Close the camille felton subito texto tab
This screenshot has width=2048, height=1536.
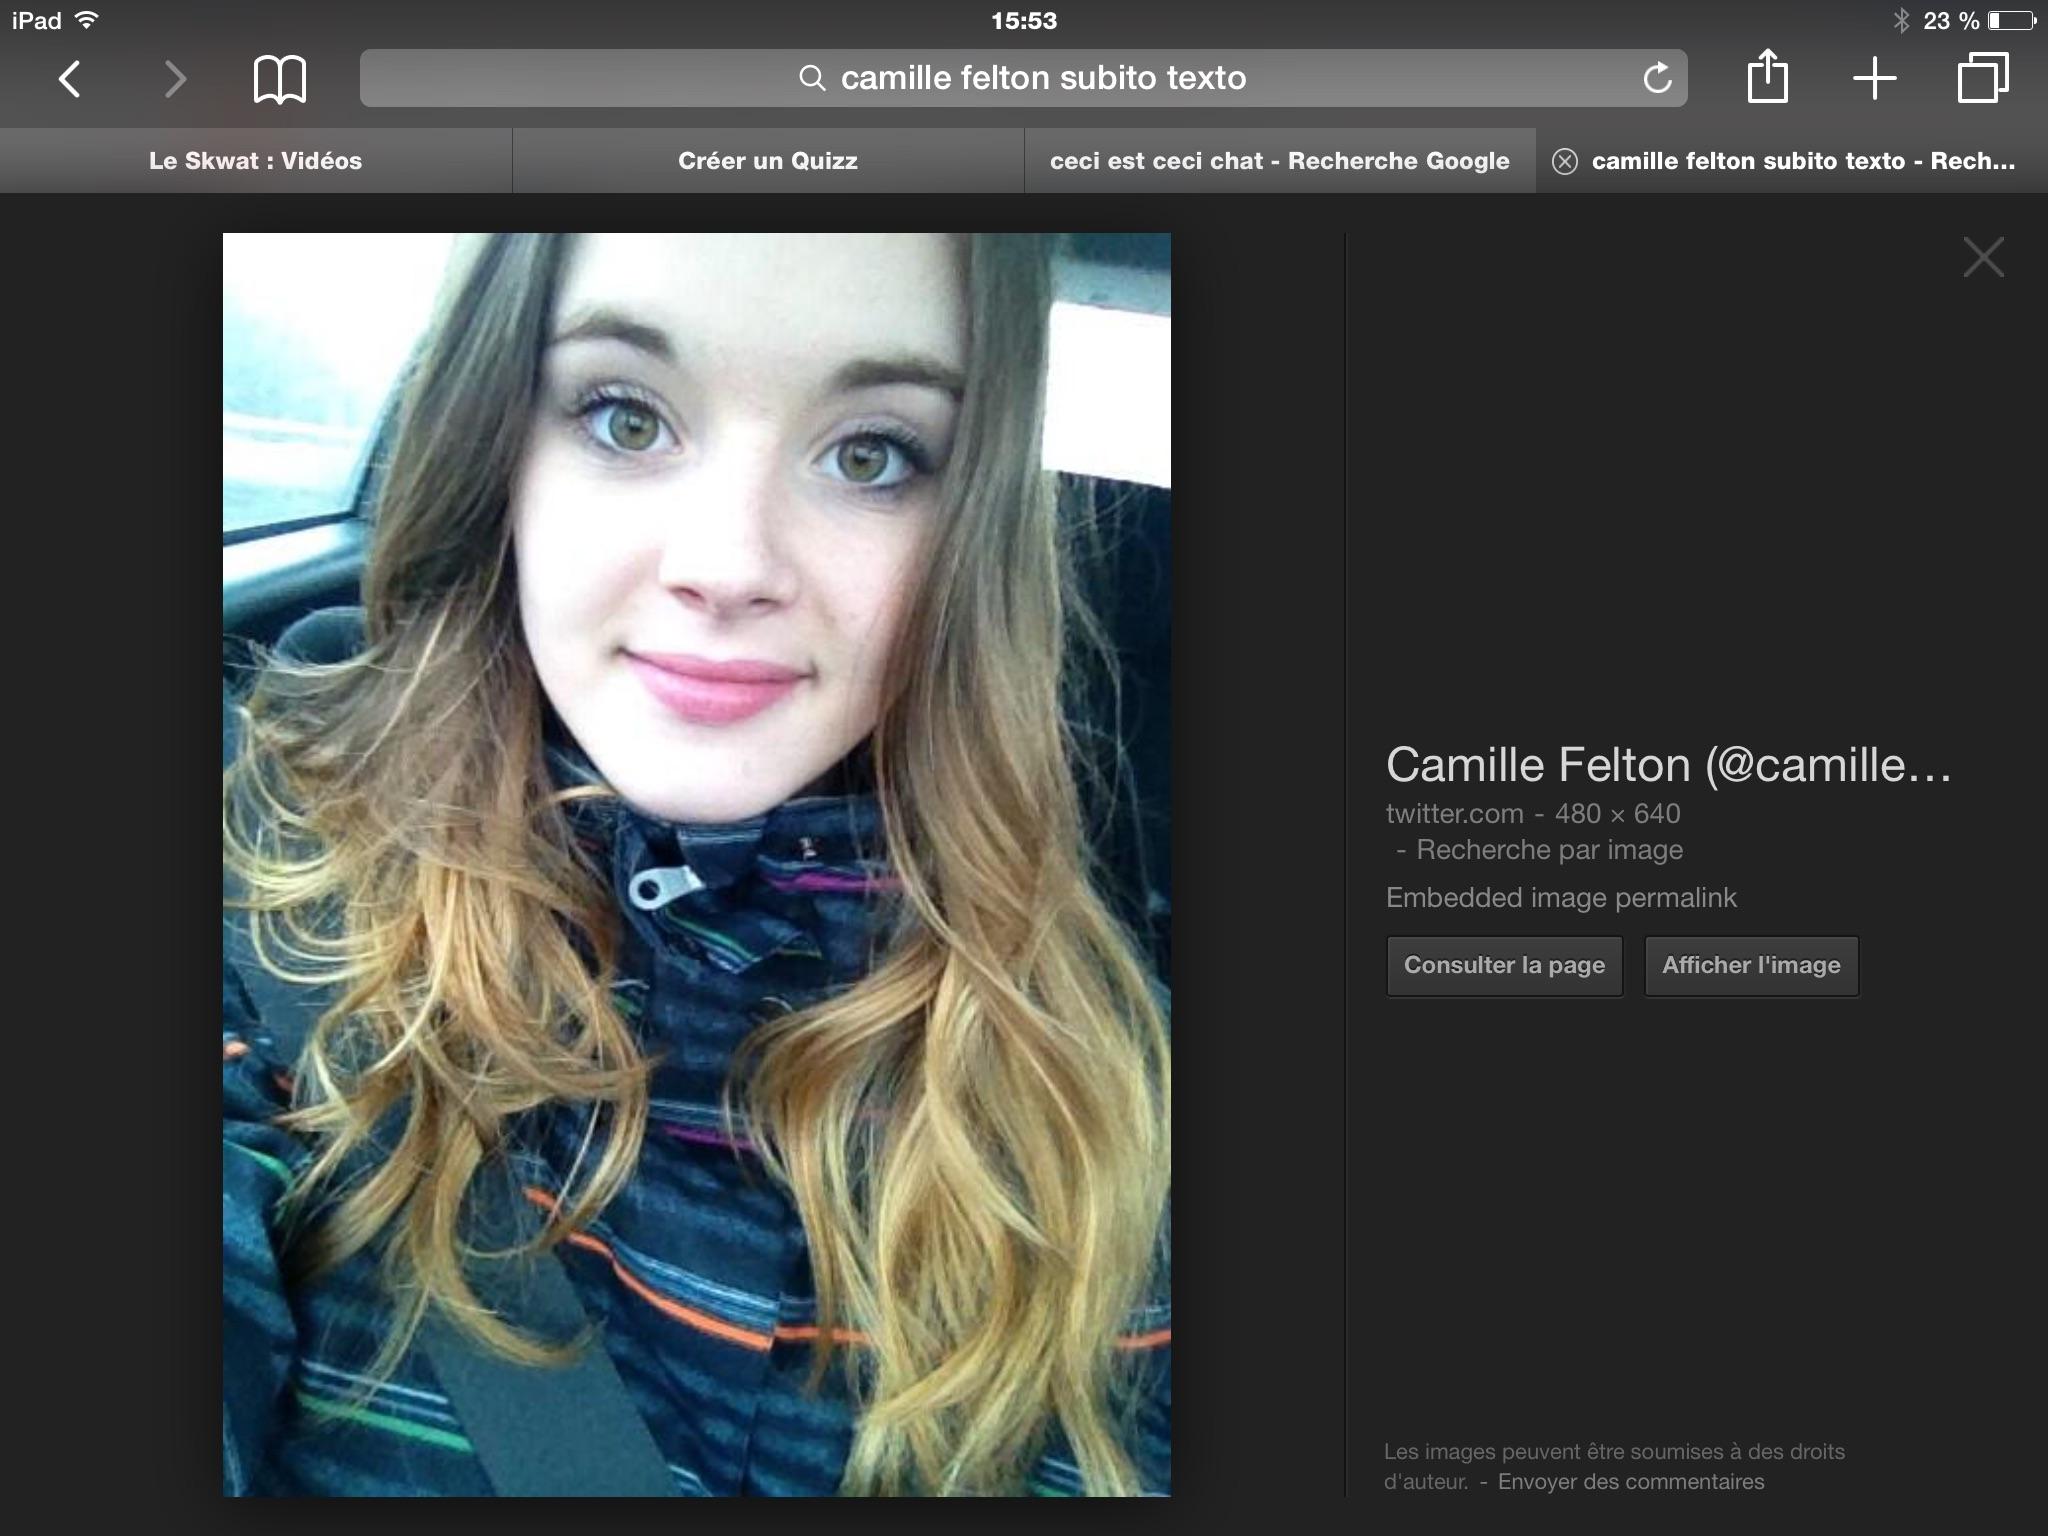coord(1565,161)
